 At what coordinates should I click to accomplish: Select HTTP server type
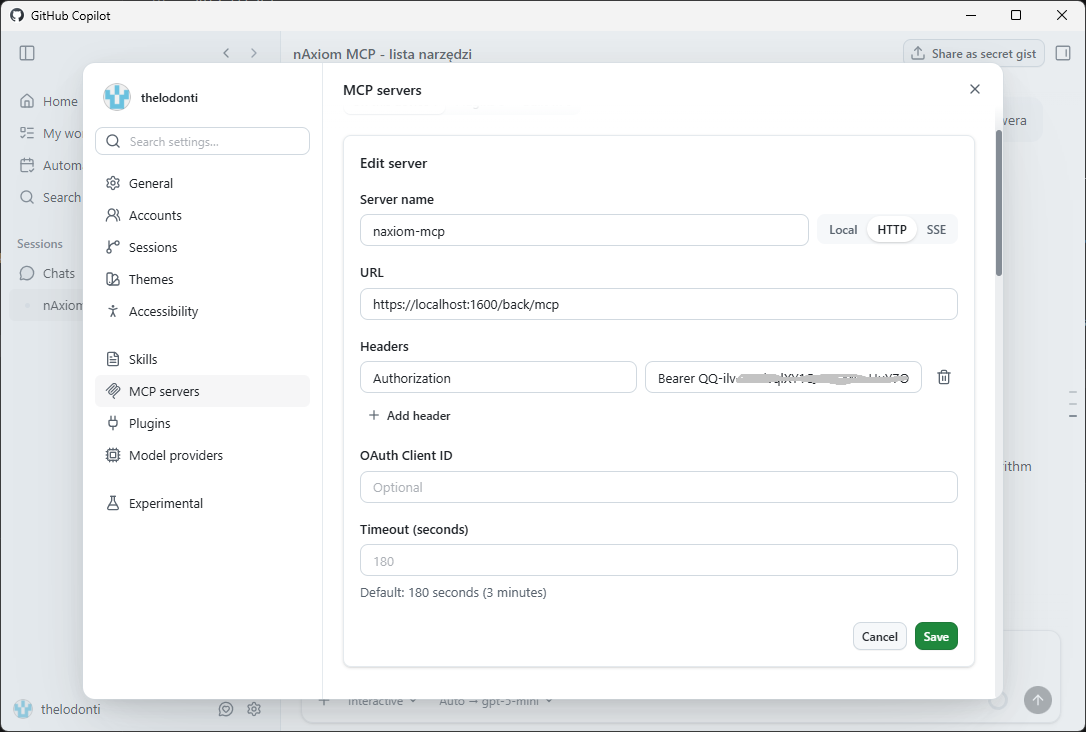point(891,230)
